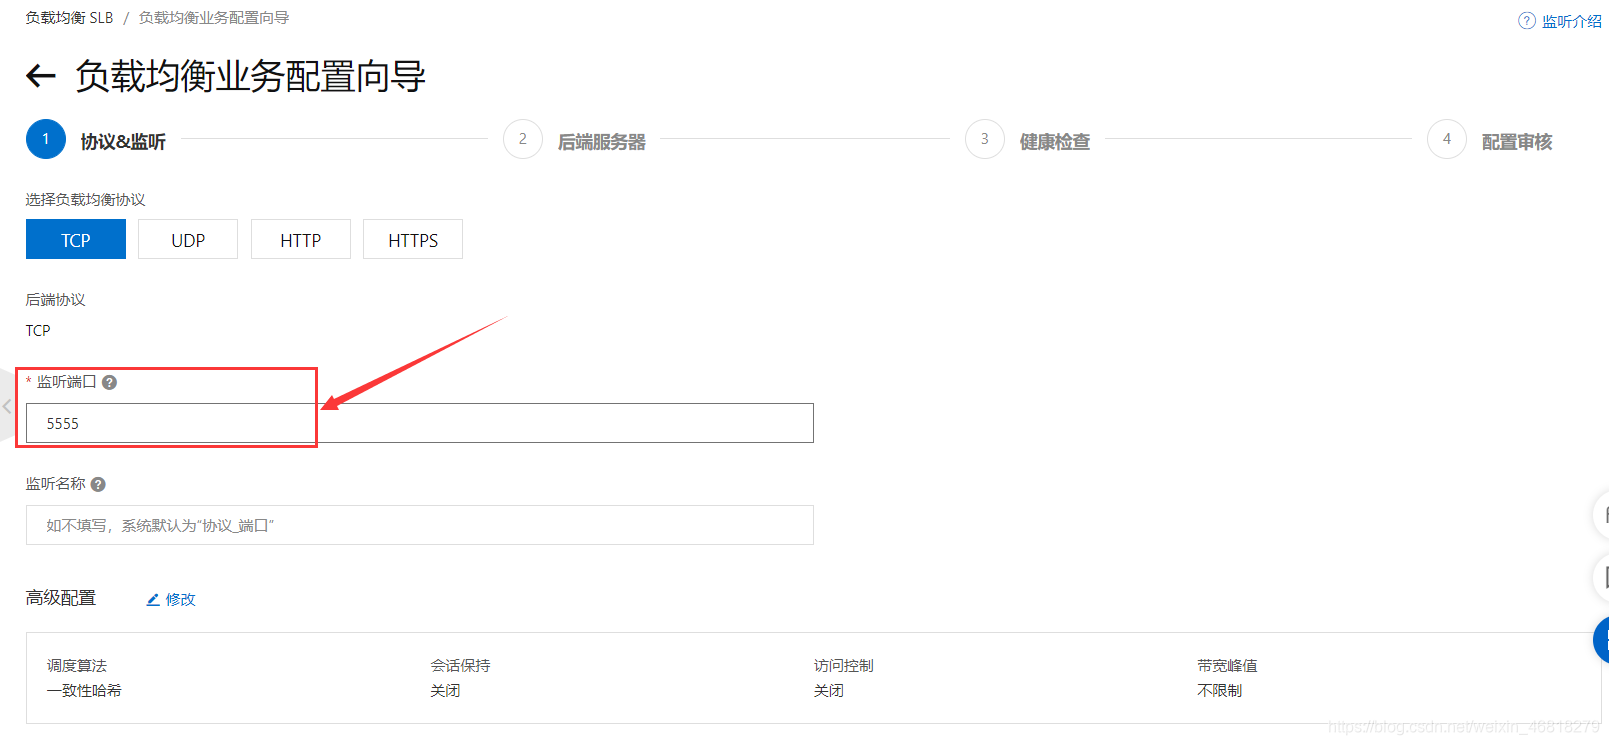
Task: Open the help icon next to 监听端口
Action: point(110,382)
